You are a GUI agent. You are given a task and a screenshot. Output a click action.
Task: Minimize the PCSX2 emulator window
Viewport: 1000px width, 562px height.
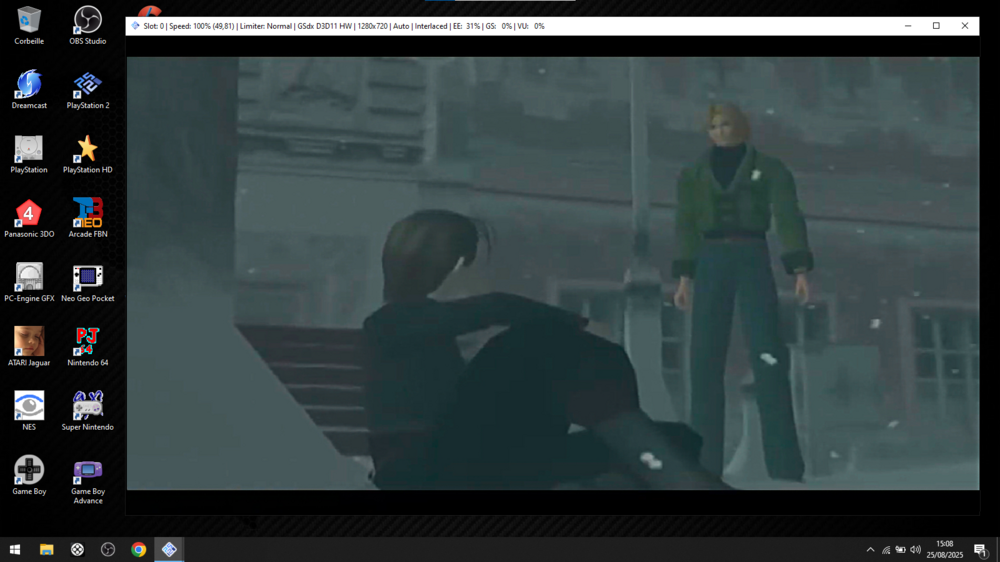(908, 26)
